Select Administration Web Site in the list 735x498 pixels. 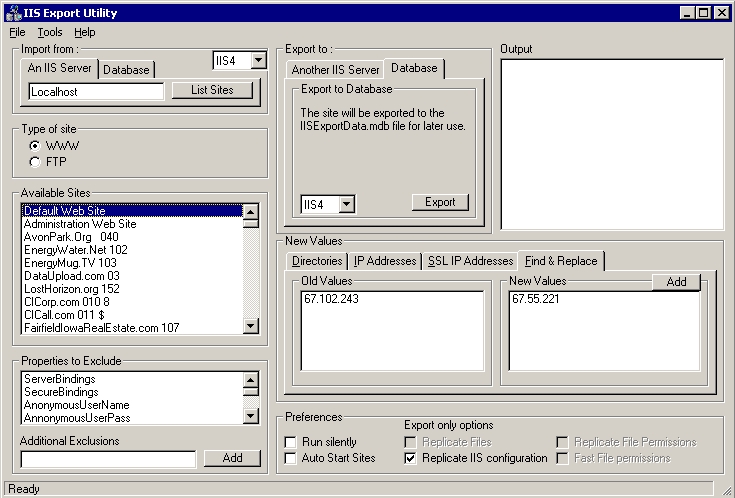132,224
